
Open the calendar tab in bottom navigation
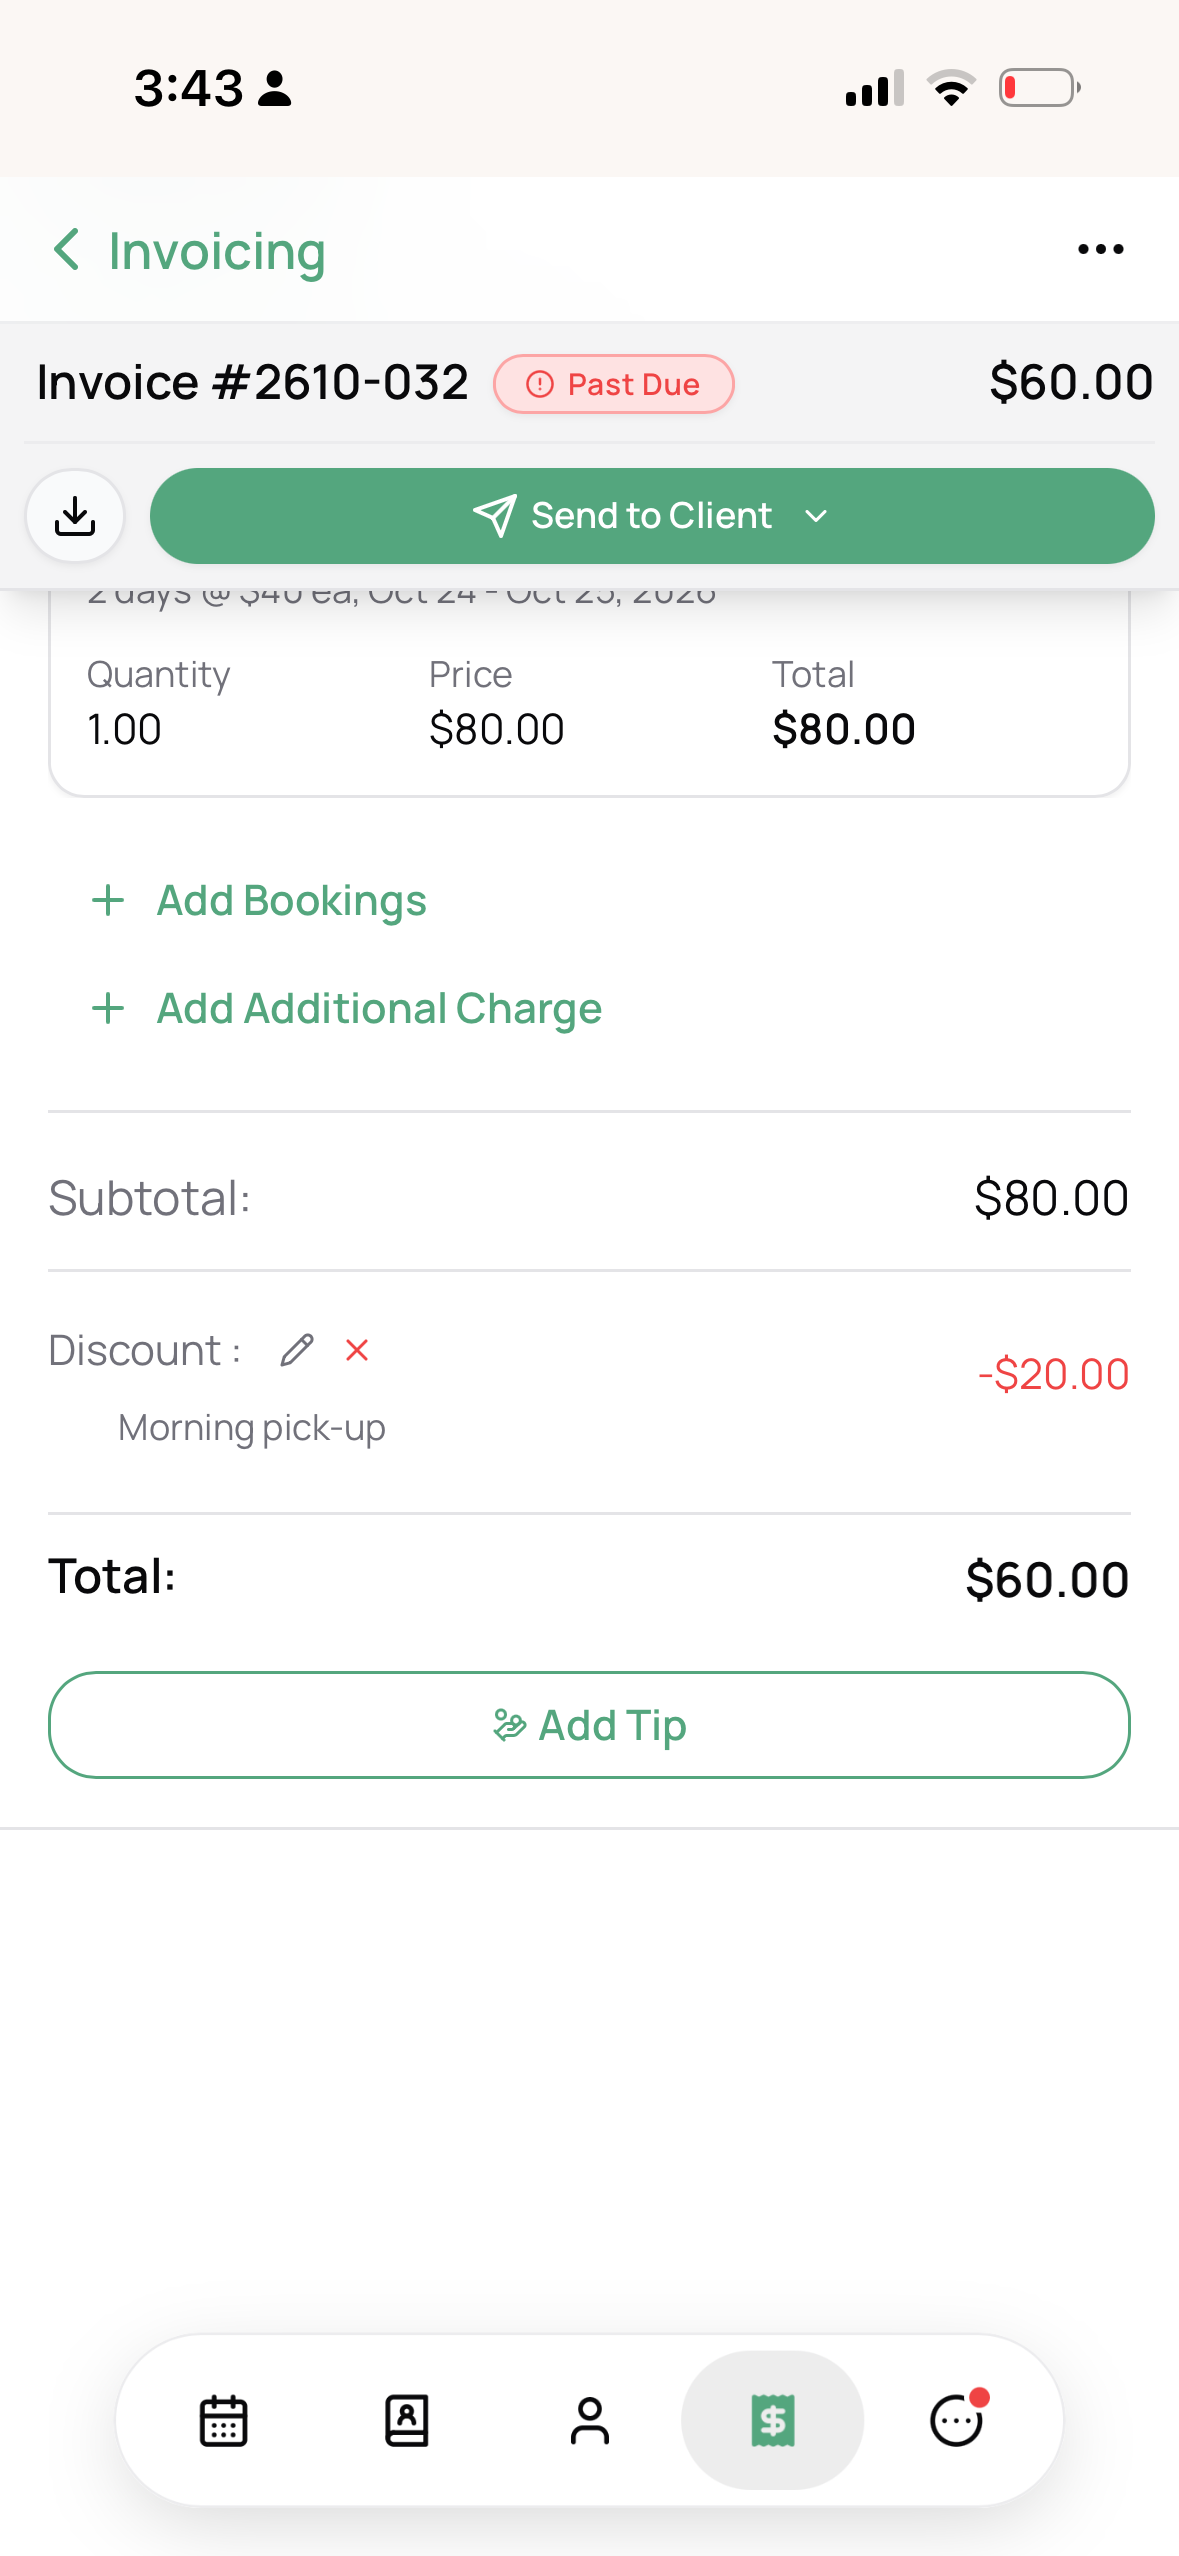point(223,2421)
